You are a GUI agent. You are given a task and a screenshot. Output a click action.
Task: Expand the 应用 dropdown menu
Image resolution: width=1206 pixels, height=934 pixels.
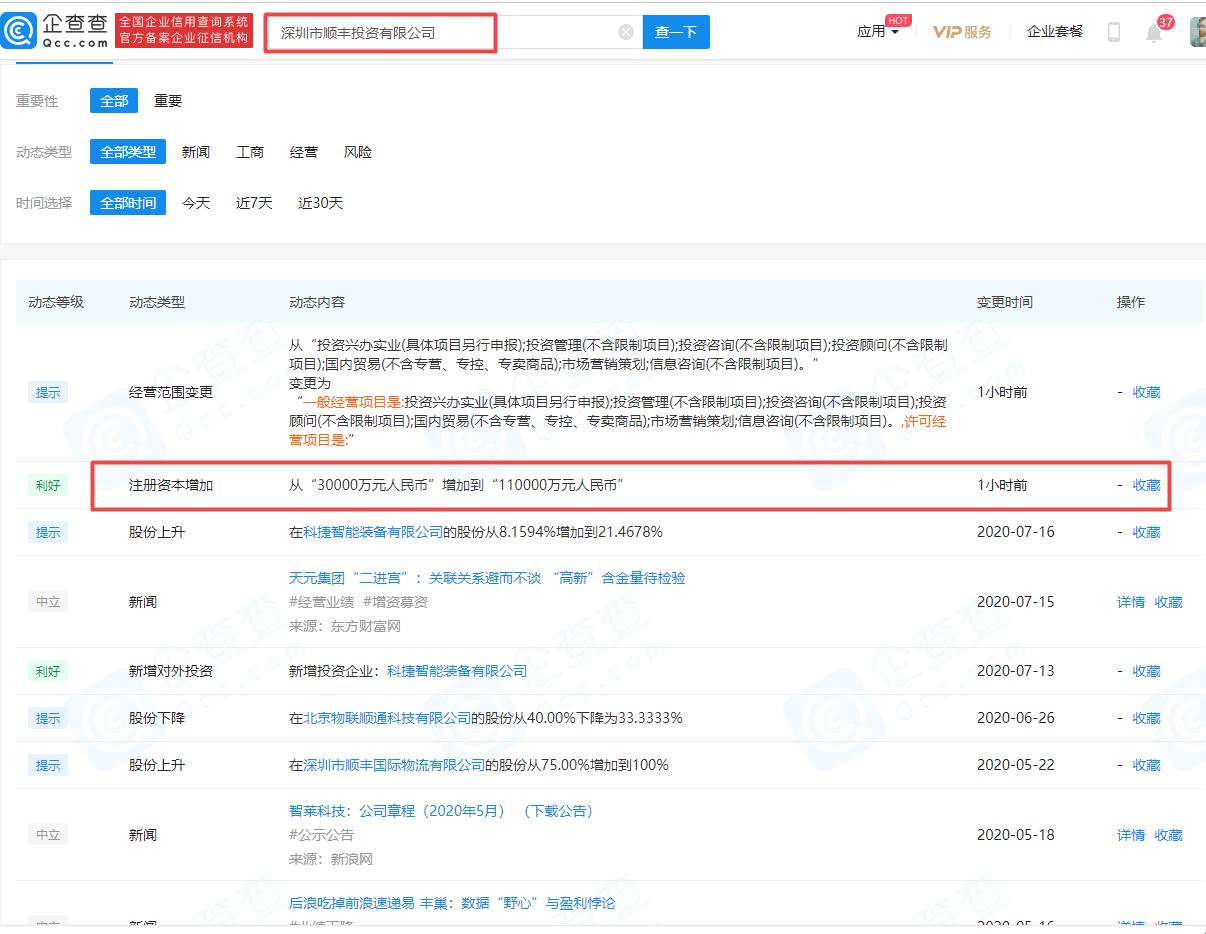click(877, 32)
